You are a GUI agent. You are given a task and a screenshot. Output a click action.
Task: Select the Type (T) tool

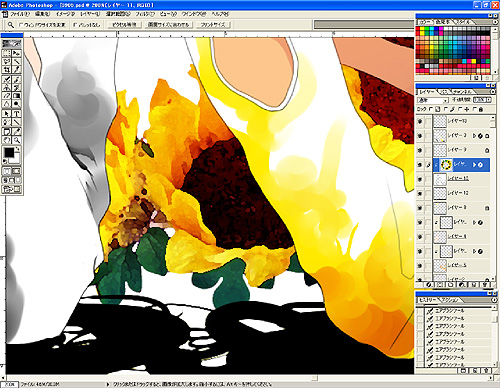point(17,114)
